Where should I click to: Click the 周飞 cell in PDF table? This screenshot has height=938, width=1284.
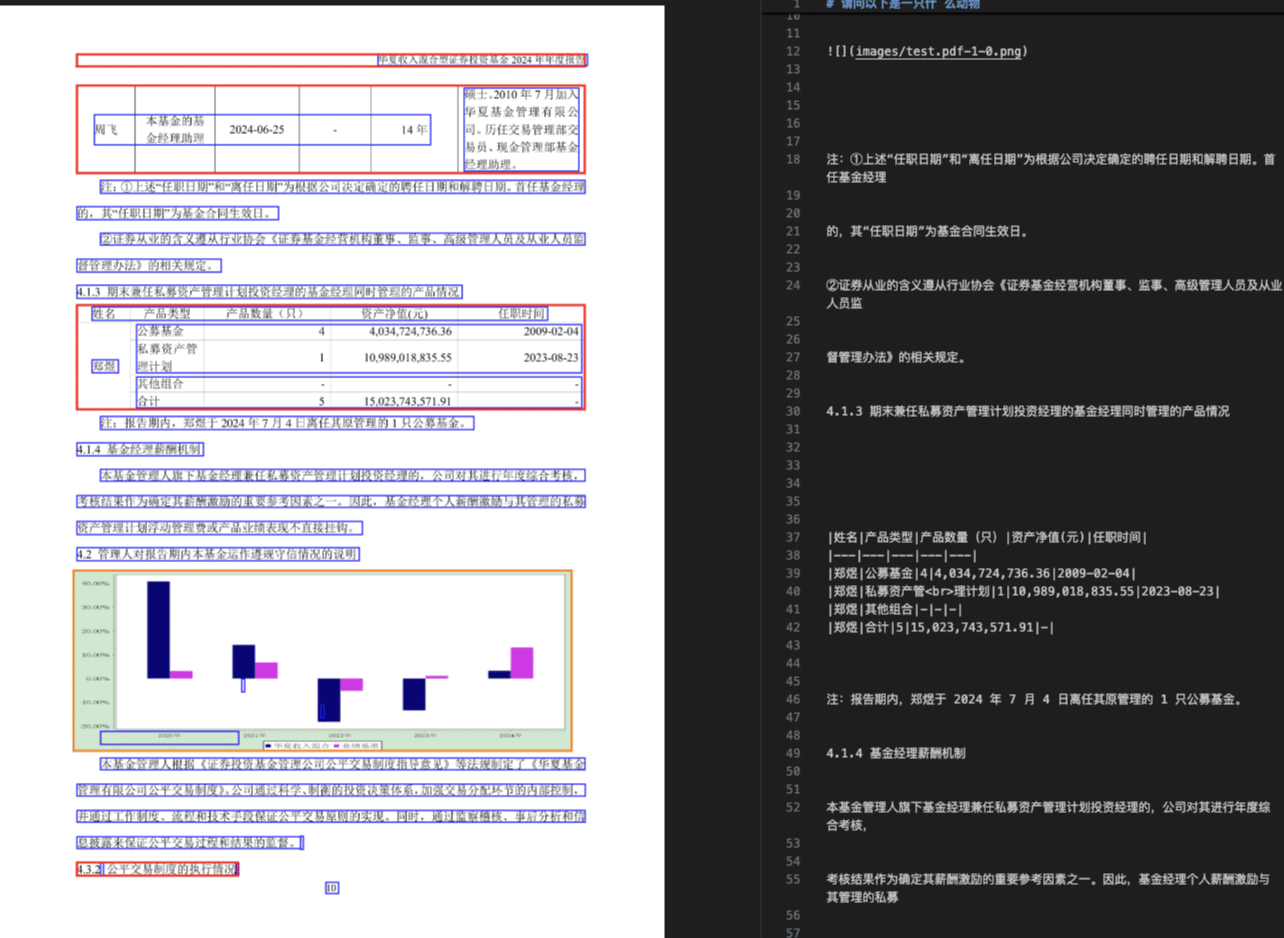[106, 130]
